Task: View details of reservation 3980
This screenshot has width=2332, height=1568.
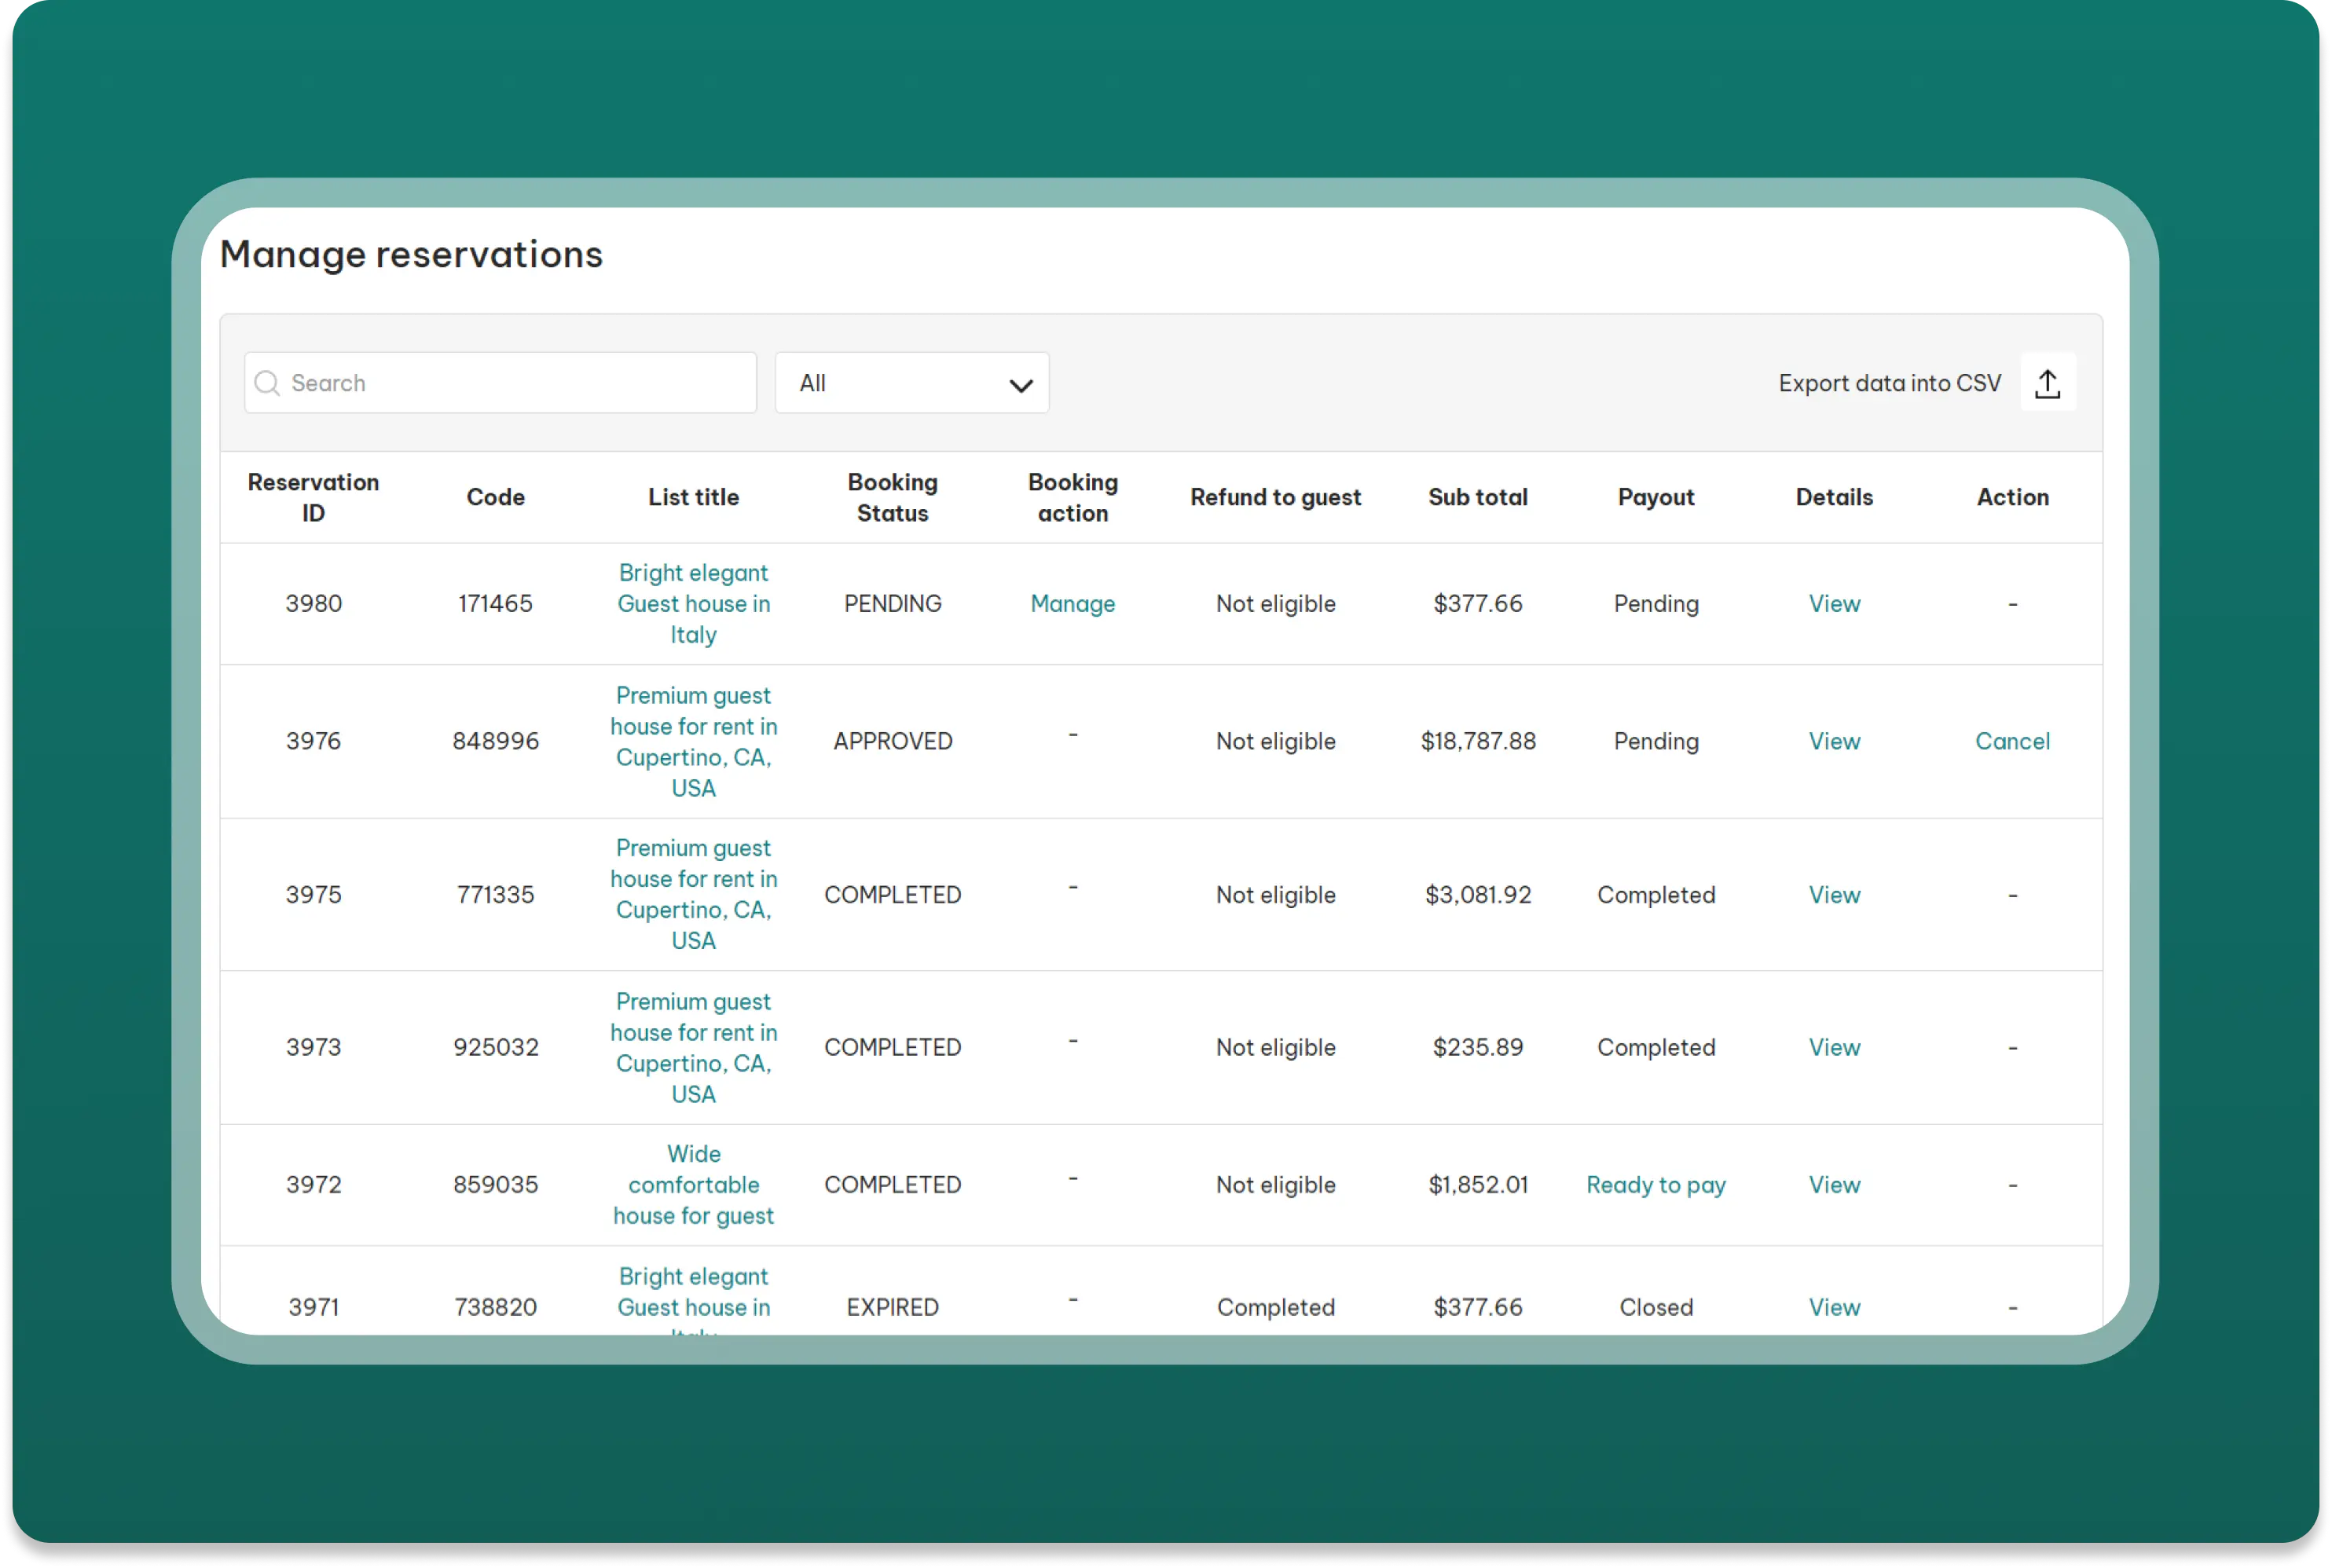Action: (1833, 604)
